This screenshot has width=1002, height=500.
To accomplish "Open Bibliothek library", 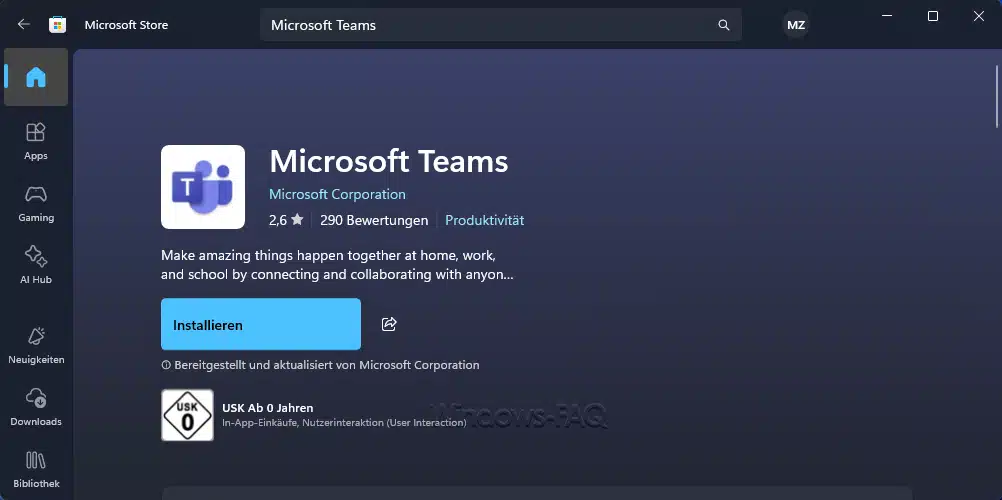I will tap(36, 469).
